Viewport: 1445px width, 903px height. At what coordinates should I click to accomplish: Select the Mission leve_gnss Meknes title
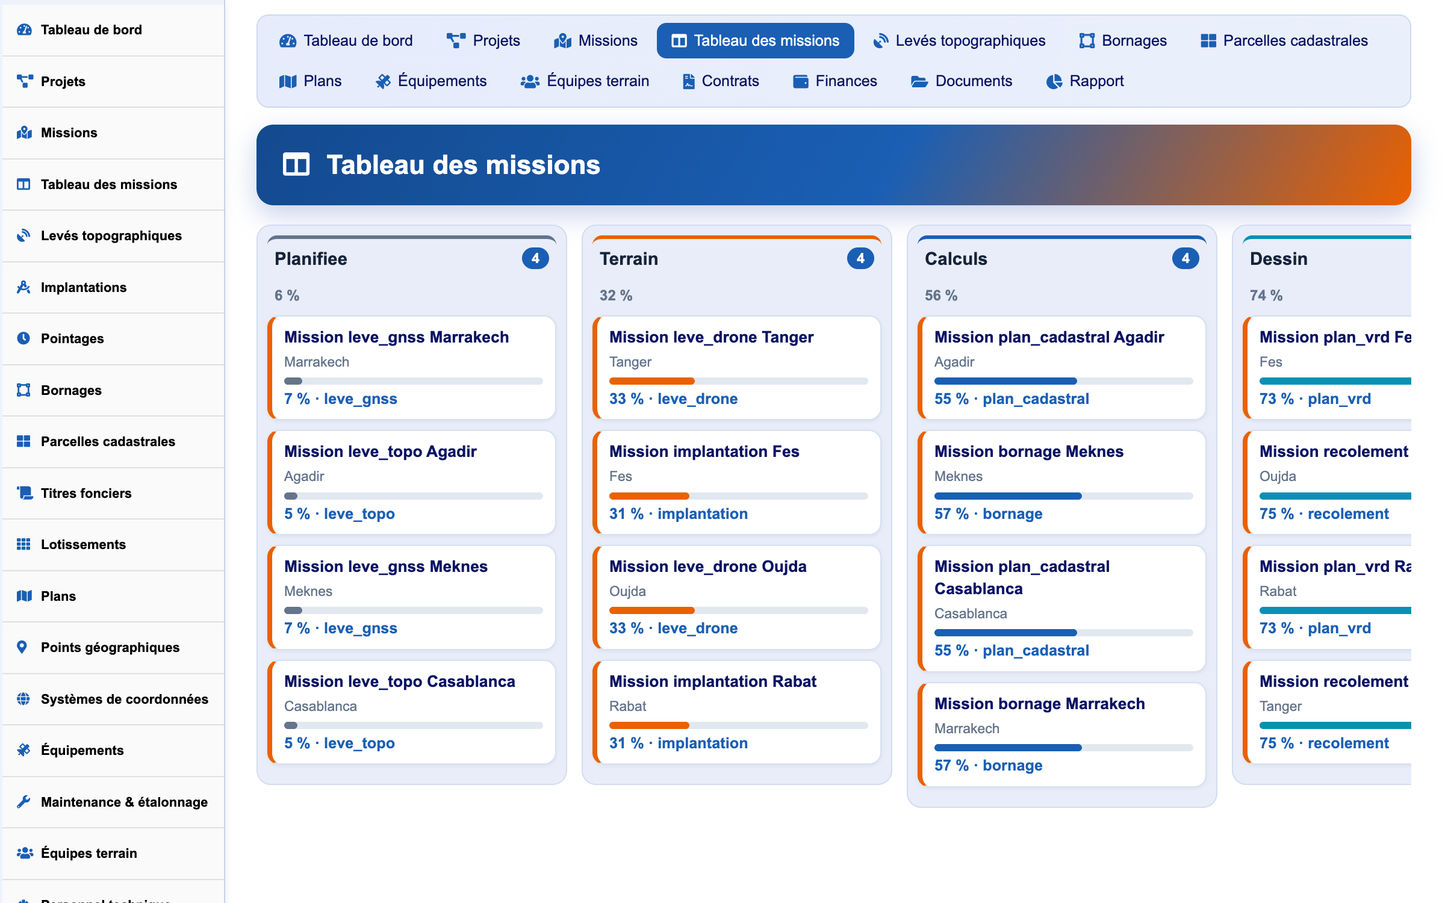click(x=386, y=567)
